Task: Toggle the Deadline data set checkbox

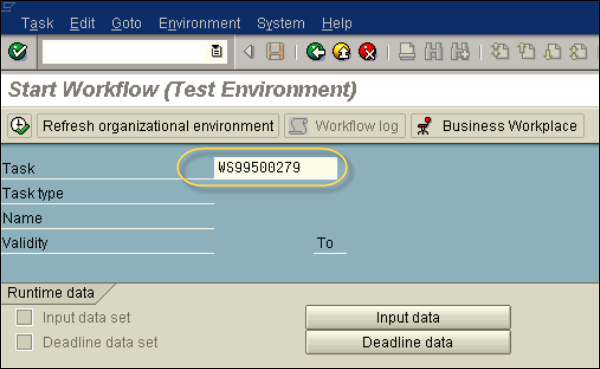Action: 24,342
